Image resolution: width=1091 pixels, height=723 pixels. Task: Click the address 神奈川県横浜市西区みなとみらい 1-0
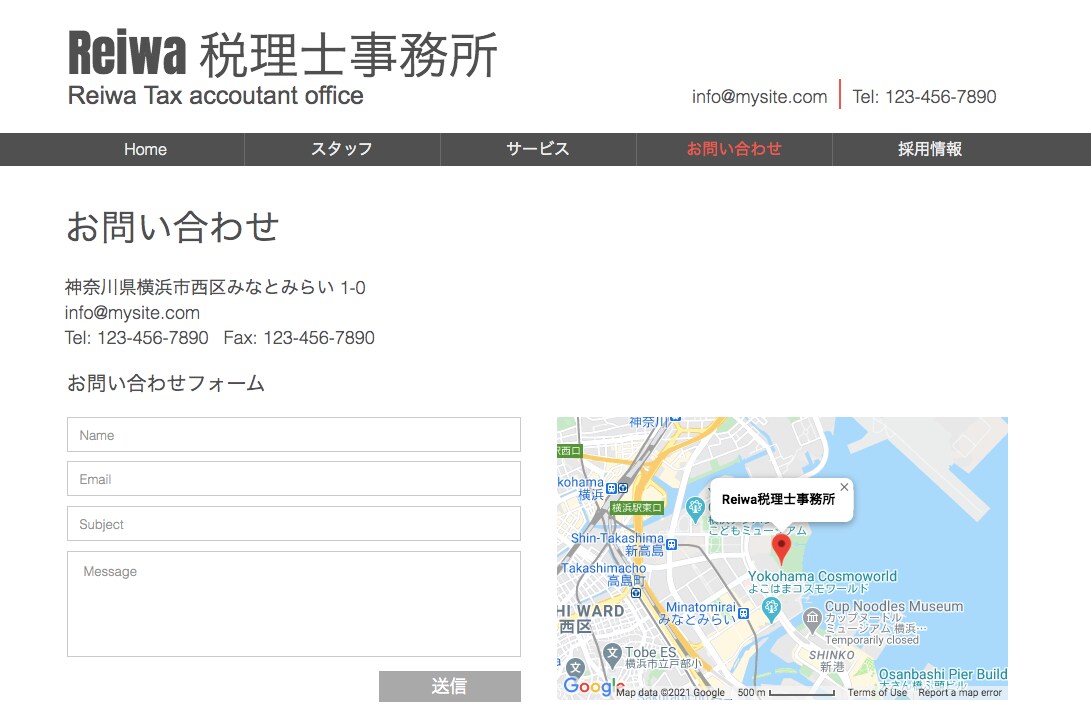[215, 287]
